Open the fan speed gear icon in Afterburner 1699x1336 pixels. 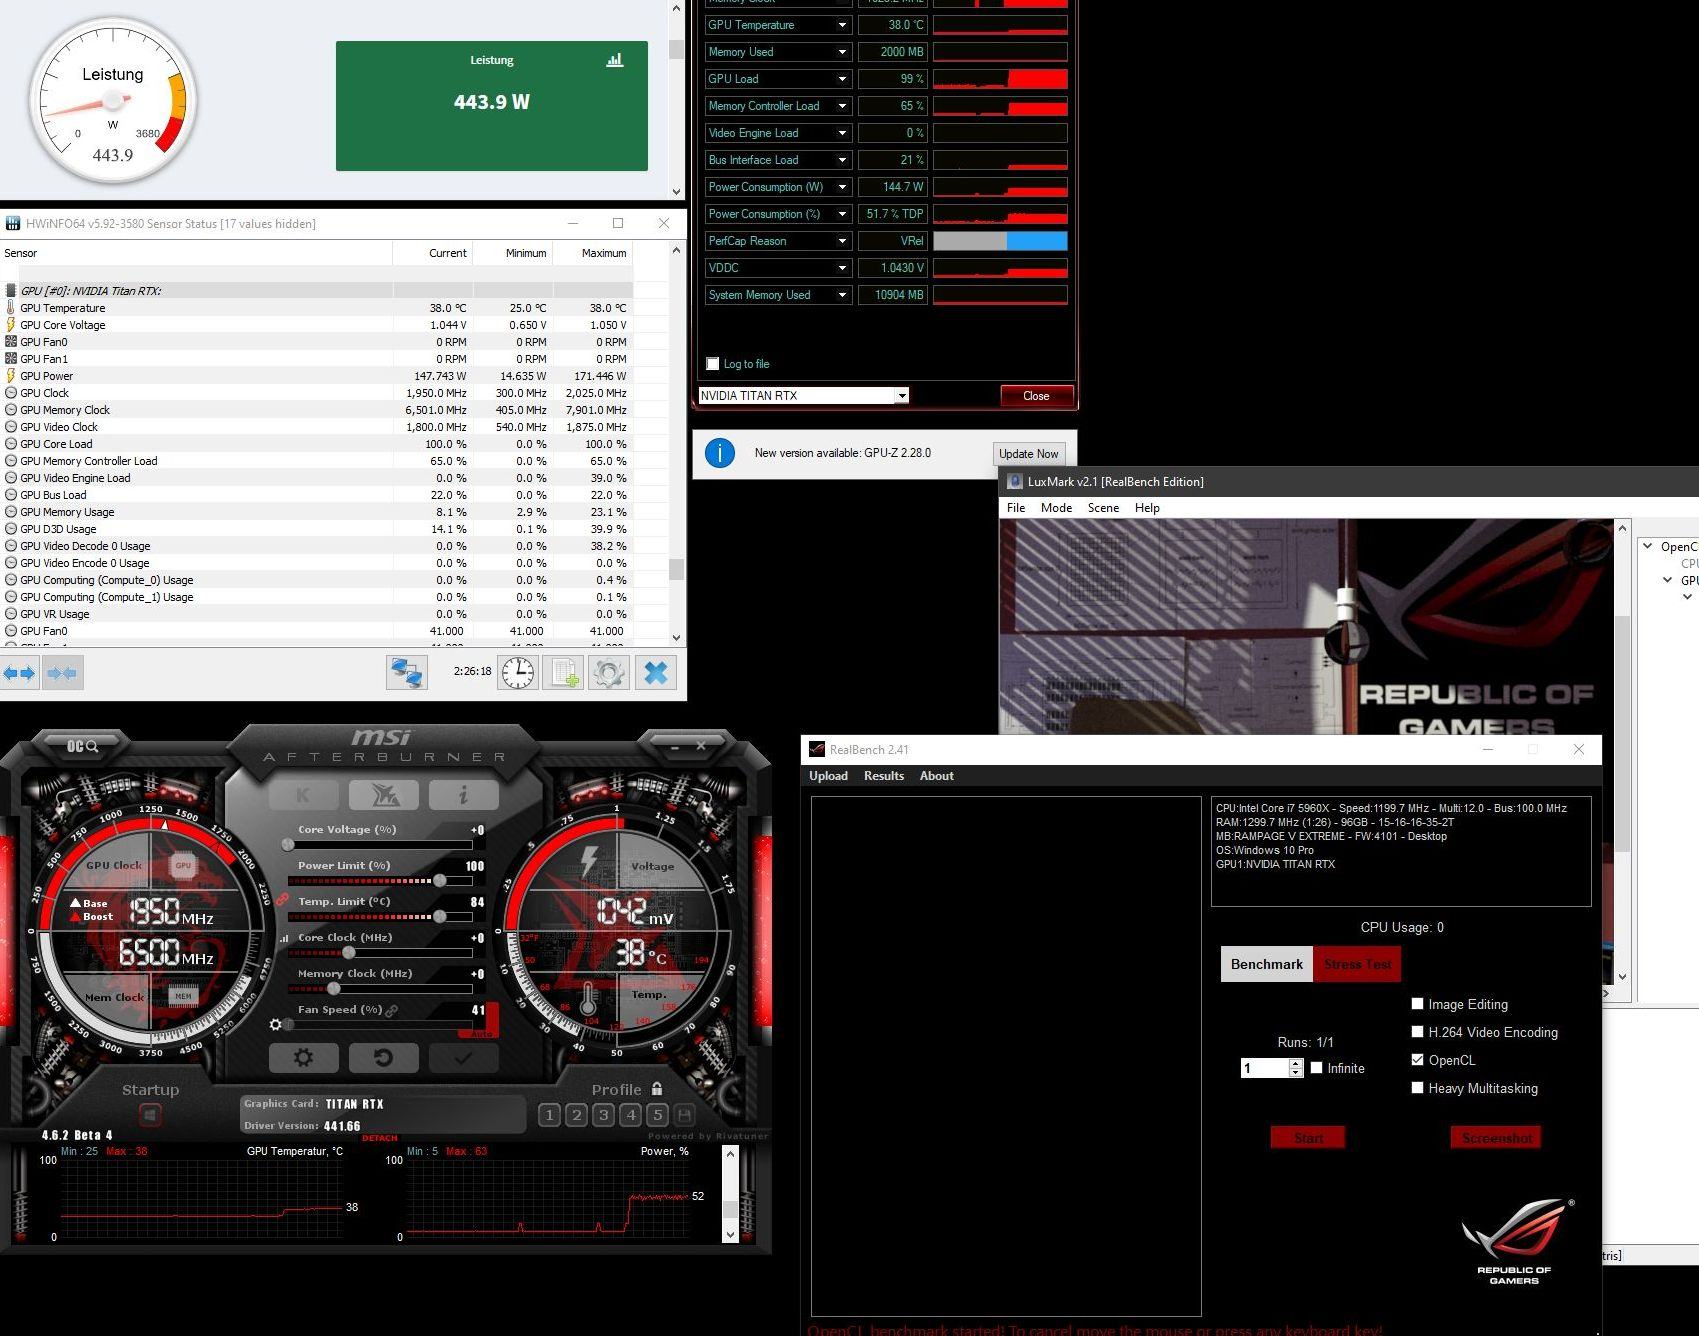[x=276, y=1024]
